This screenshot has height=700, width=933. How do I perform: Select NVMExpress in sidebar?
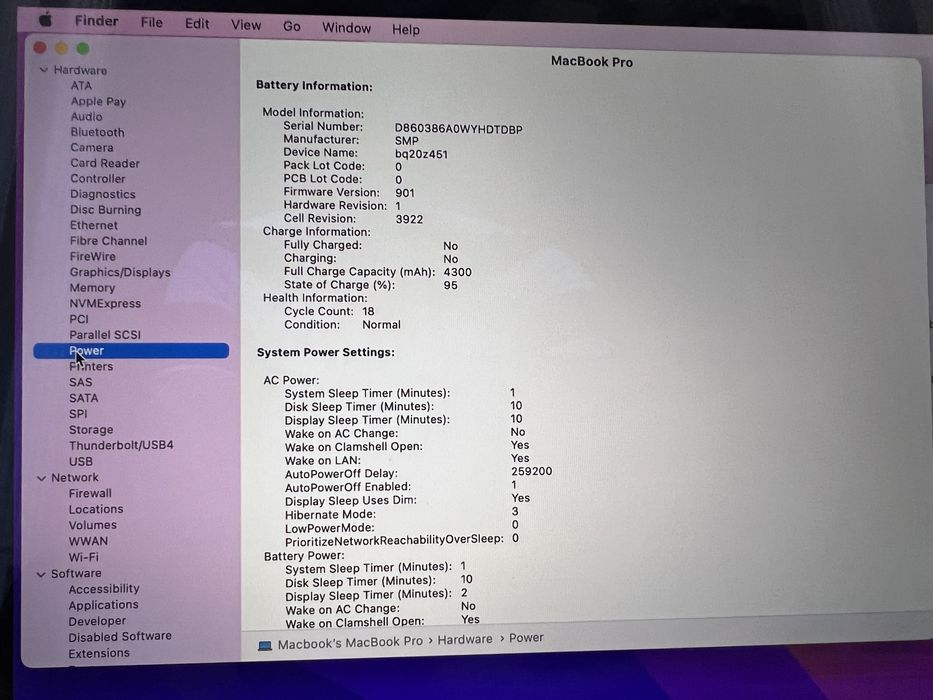pyautogui.click(x=105, y=303)
